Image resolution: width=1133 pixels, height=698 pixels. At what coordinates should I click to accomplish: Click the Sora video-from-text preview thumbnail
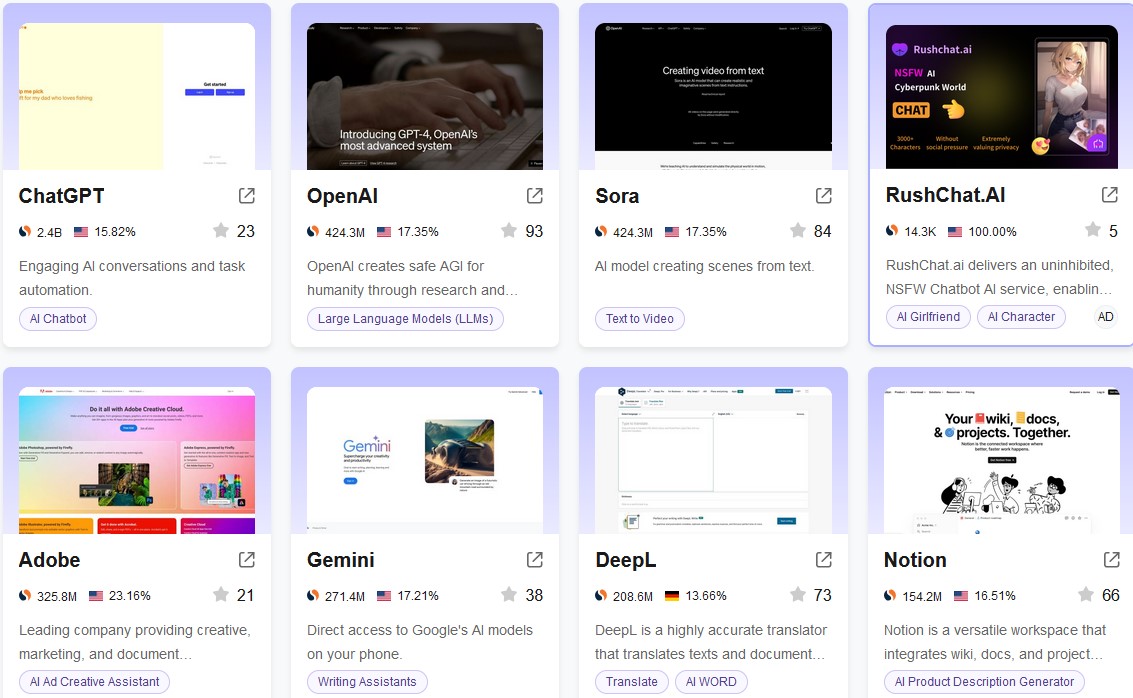click(x=713, y=96)
